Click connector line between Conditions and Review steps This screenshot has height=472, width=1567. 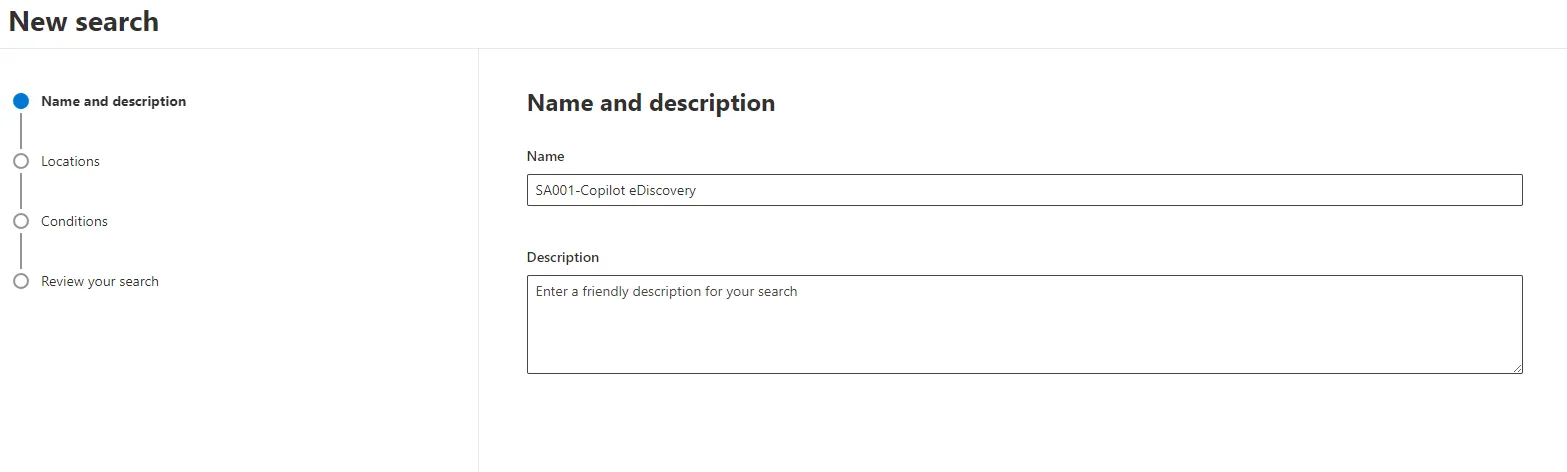(21, 251)
